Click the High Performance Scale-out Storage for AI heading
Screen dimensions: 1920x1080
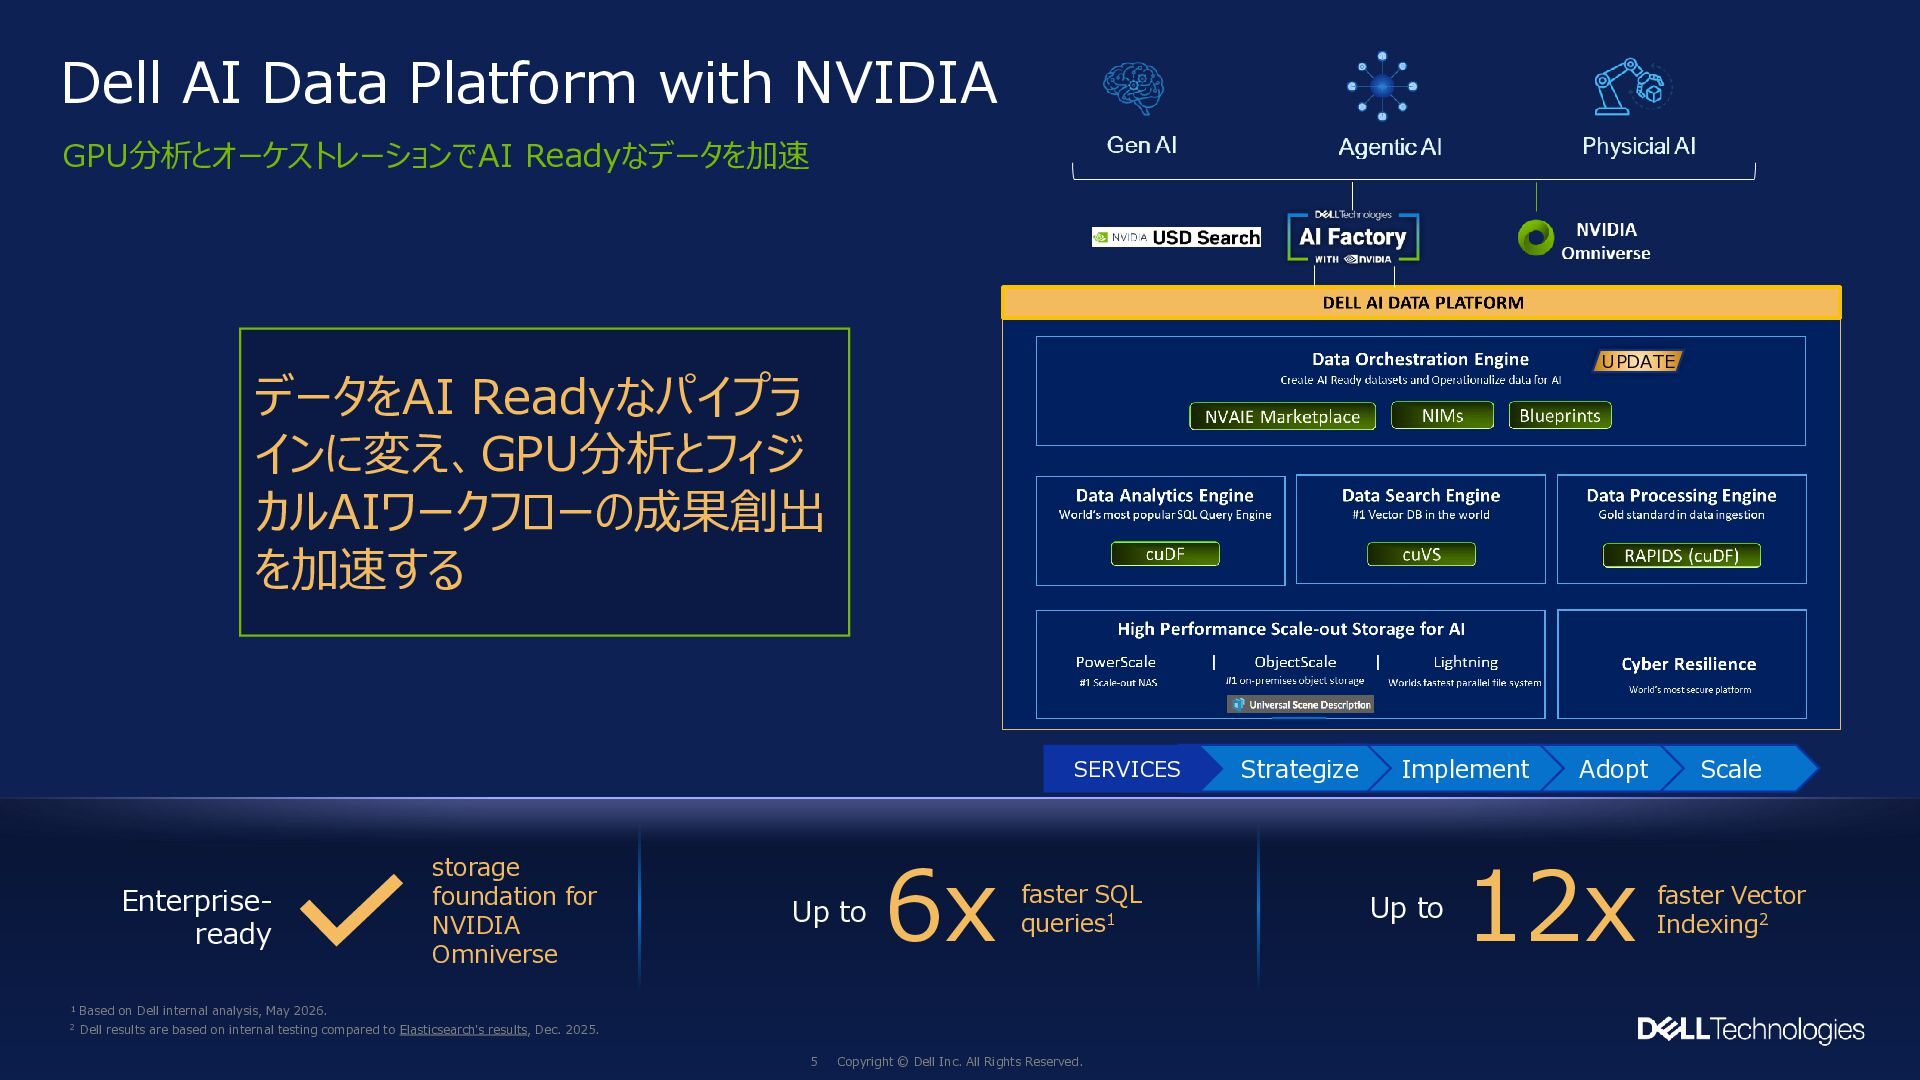(1291, 629)
